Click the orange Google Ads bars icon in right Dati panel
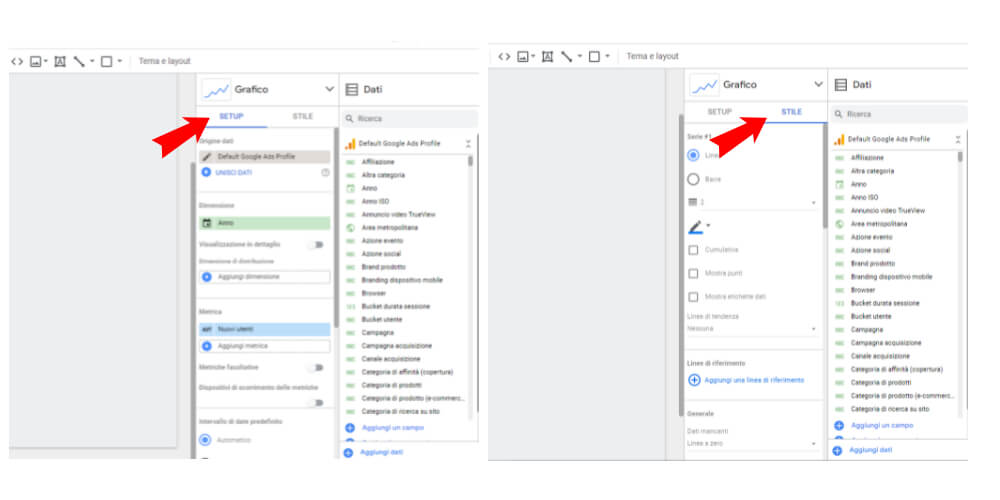Screen dimensions: 1000x500 click(839, 140)
